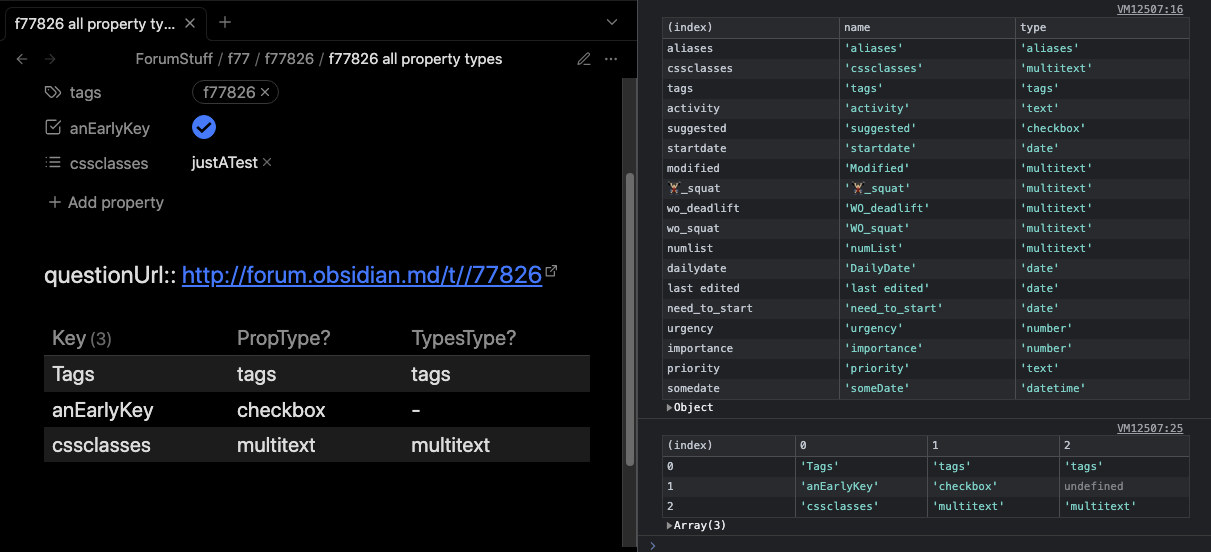Open VM12507:25 source link in console
This screenshot has height=552, width=1211.
click(x=1149, y=428)
